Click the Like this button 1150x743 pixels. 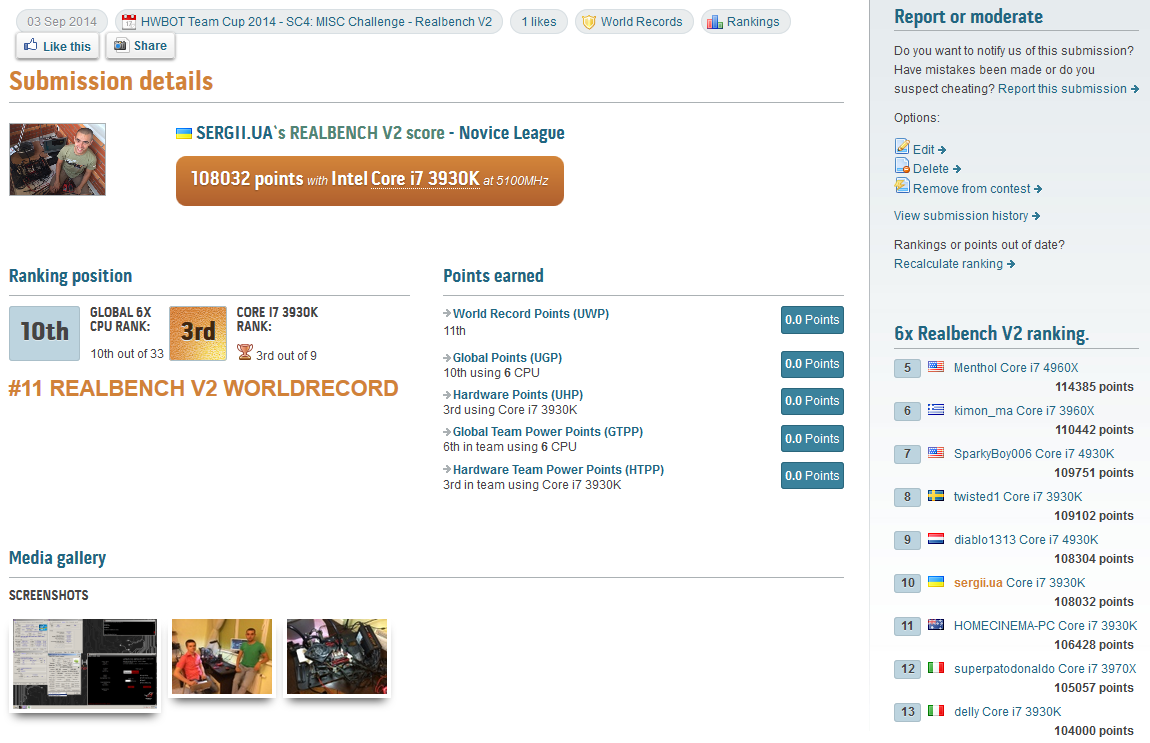point(58,46)
